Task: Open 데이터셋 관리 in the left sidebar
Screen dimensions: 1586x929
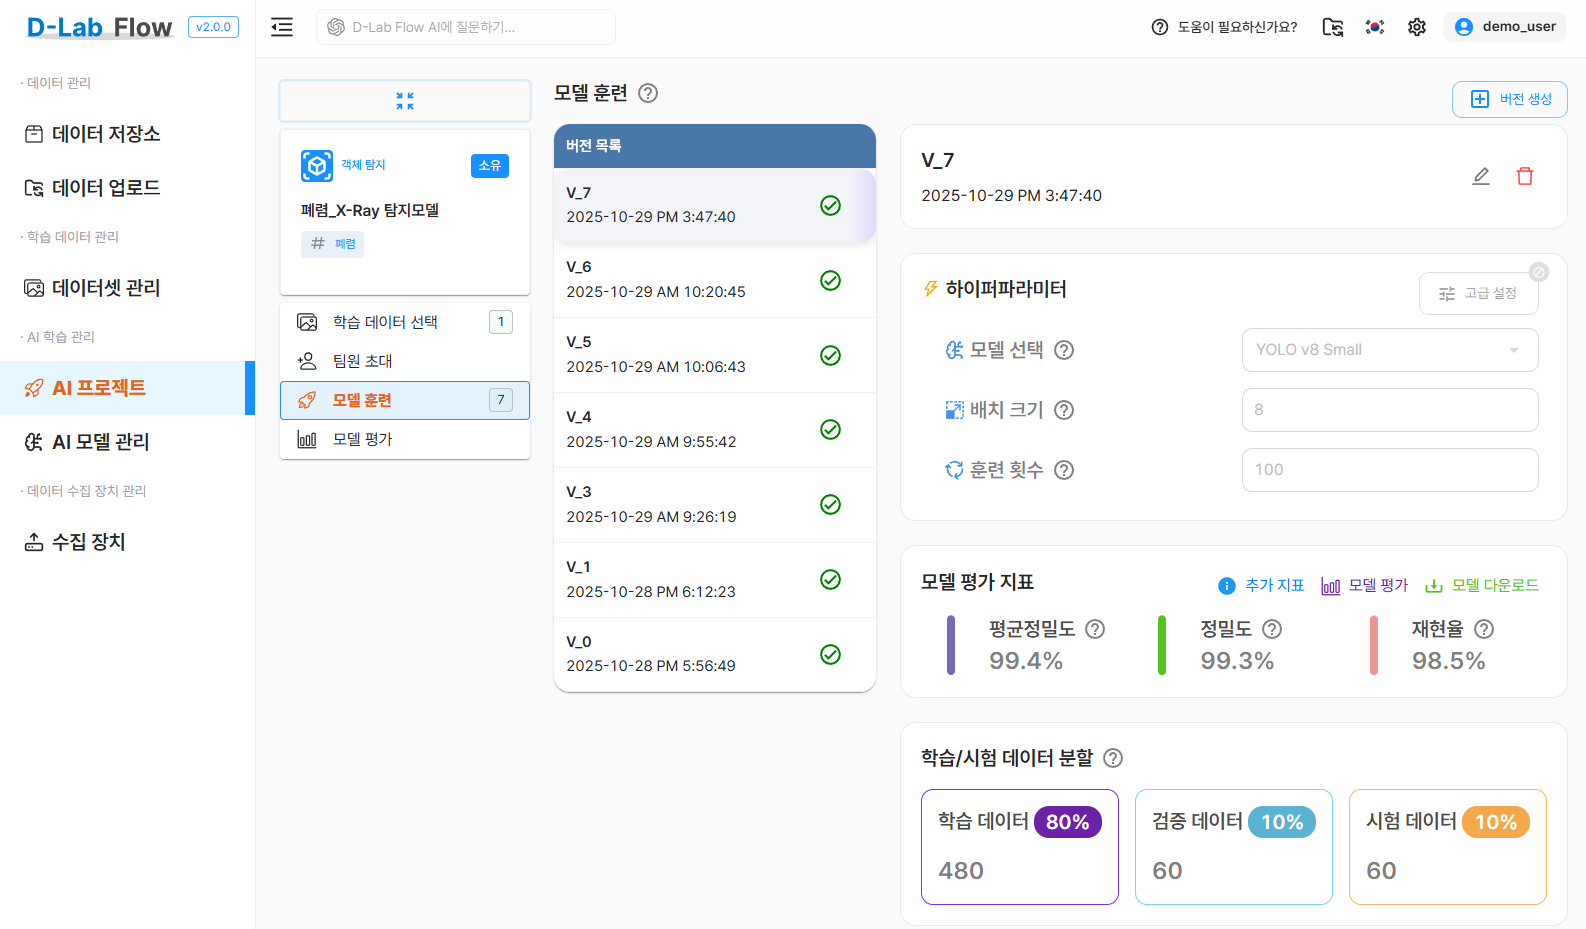Action: tap(106, 288)
